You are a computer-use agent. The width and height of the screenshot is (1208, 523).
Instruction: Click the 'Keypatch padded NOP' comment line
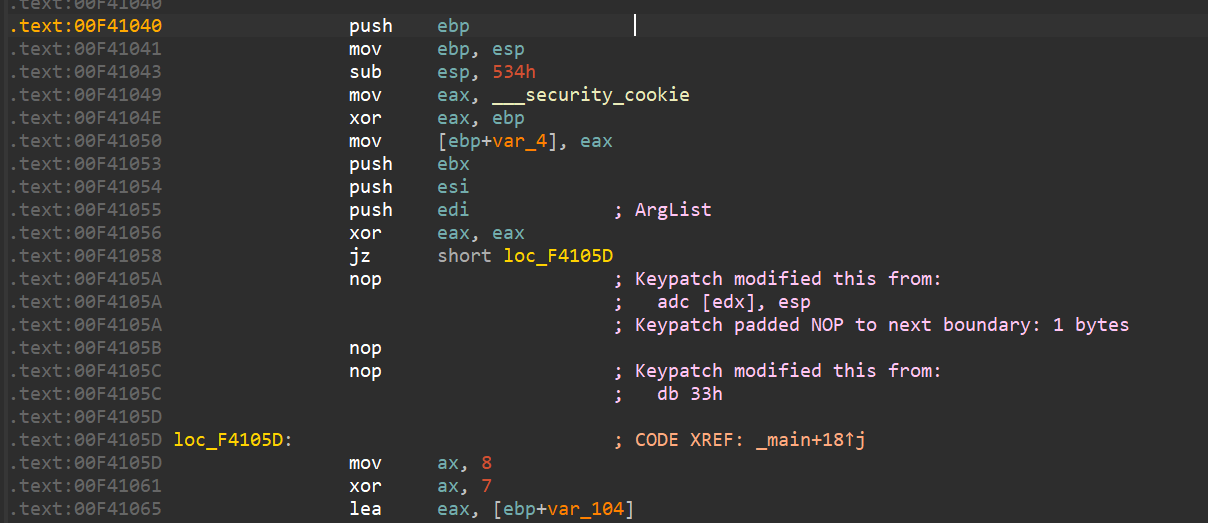pos(882,325)
